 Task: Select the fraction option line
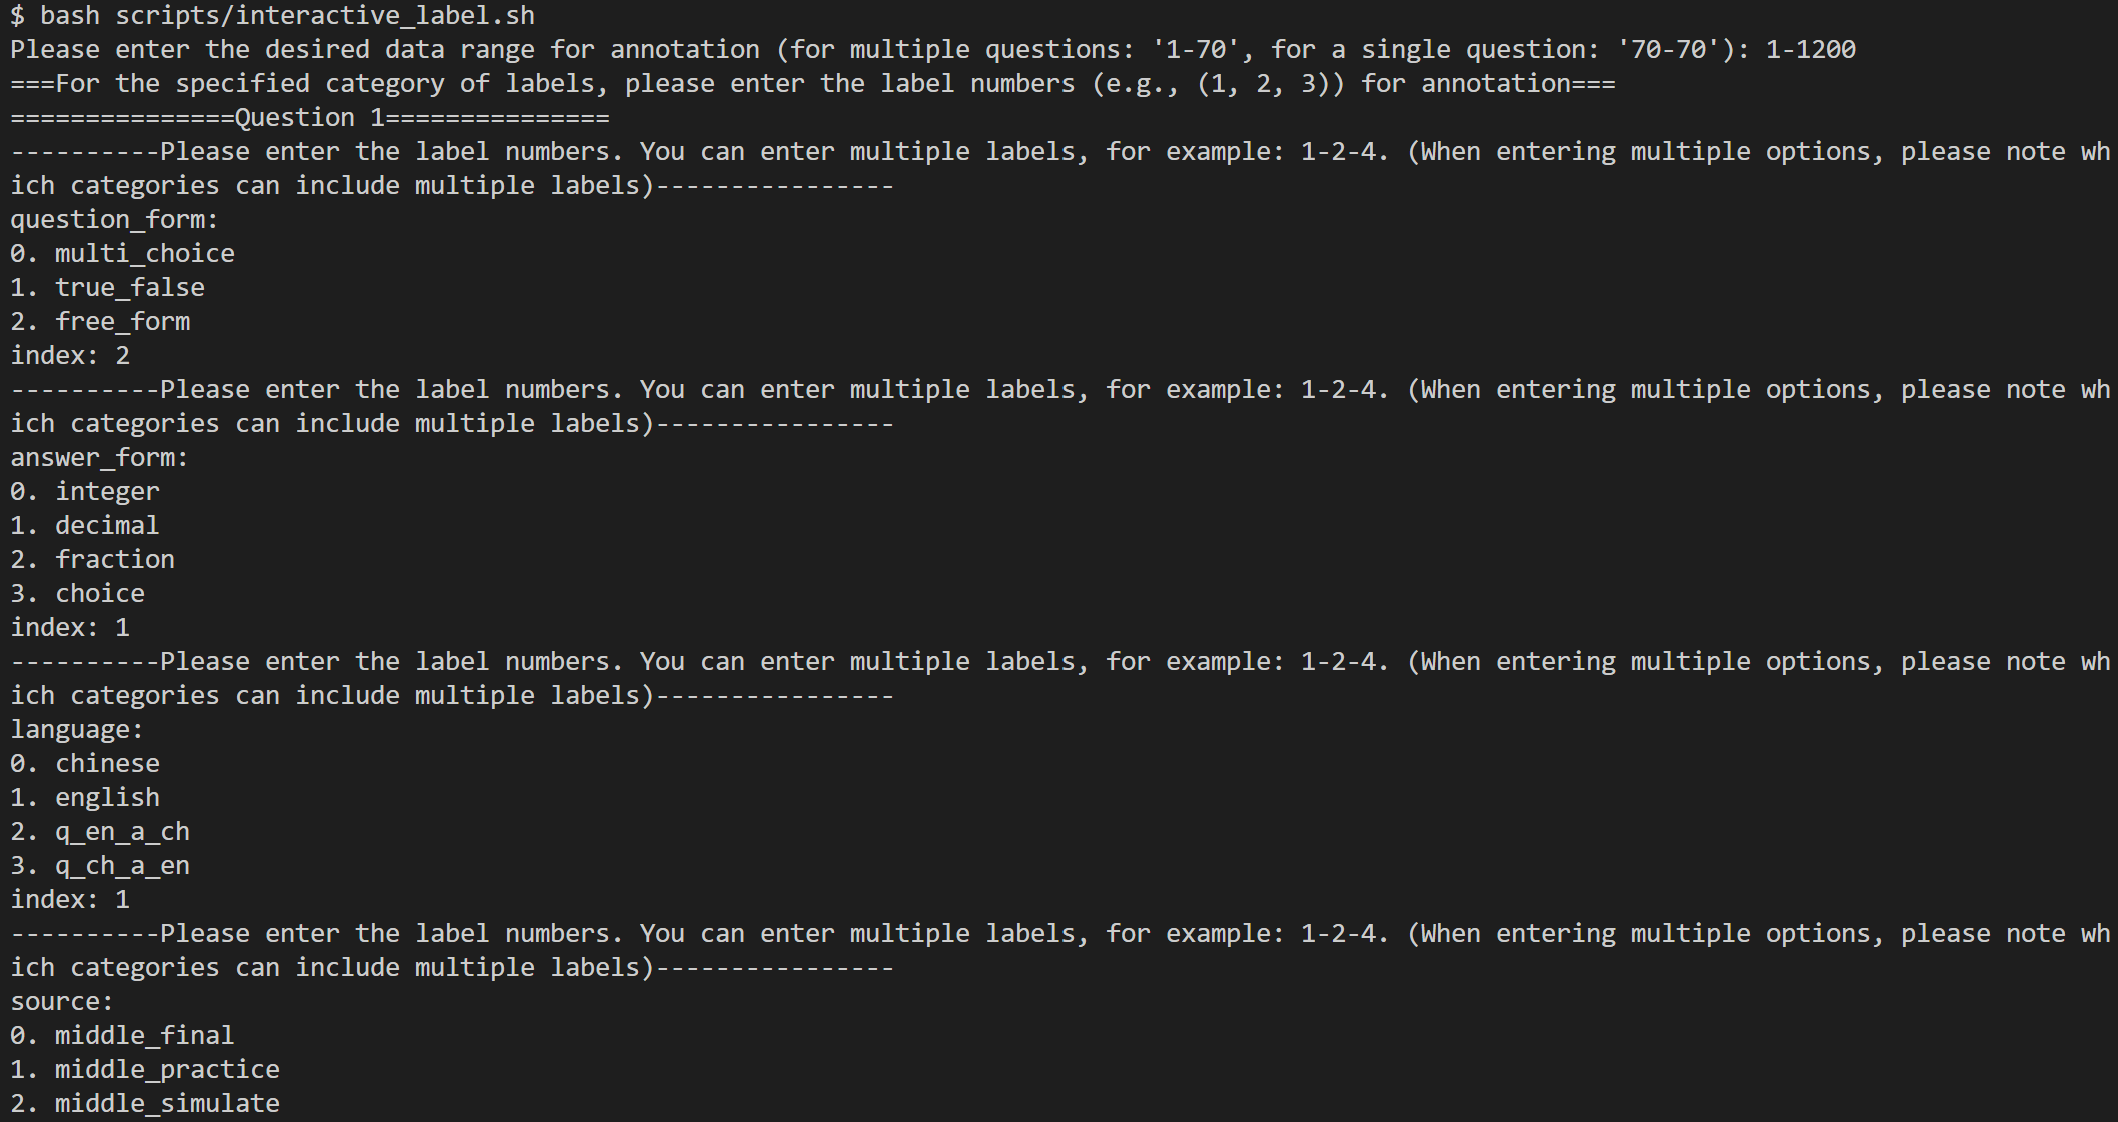click(x=92, y=560)
